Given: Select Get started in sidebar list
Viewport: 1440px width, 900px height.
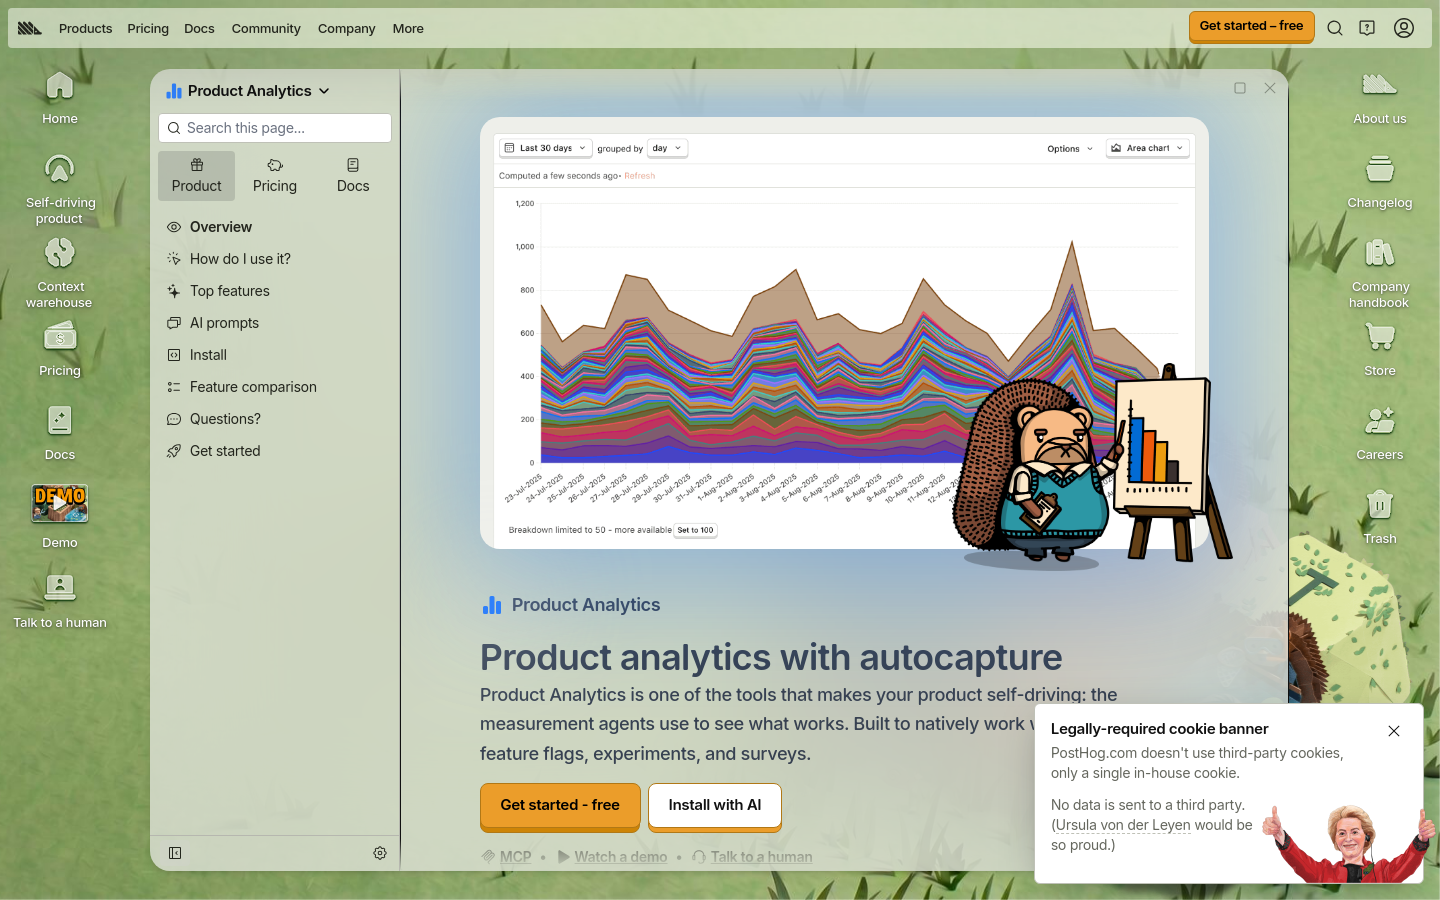Looking at the screenshot, I should click(275, 451).
